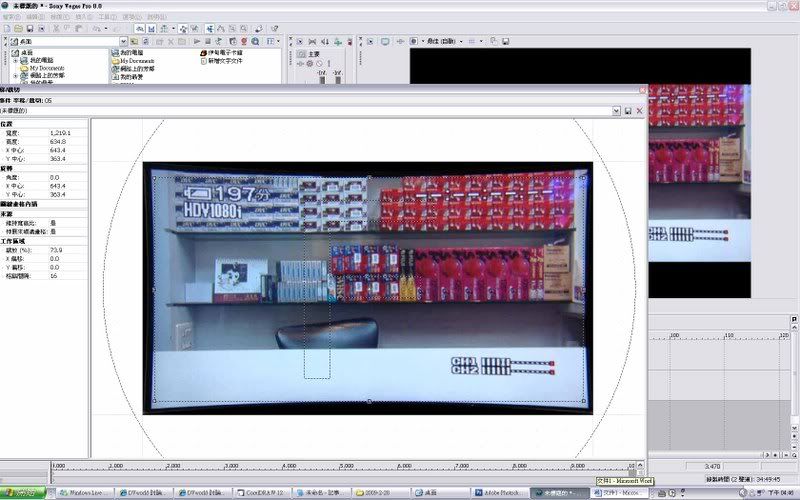Refresh the Explorer file list

click(145, 41)
